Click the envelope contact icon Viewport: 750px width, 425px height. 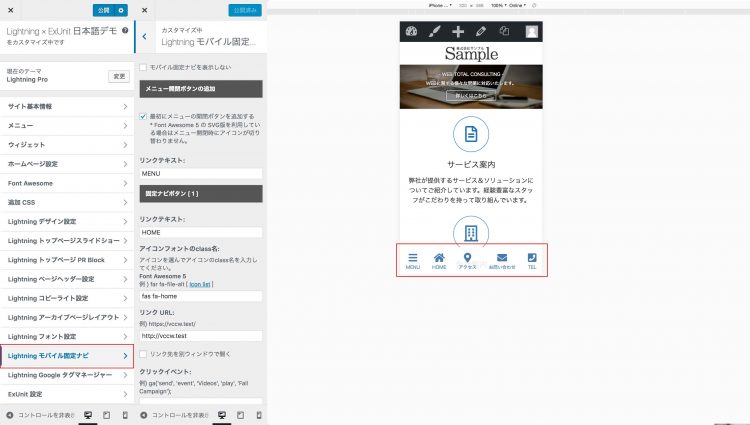coord(502,258)
